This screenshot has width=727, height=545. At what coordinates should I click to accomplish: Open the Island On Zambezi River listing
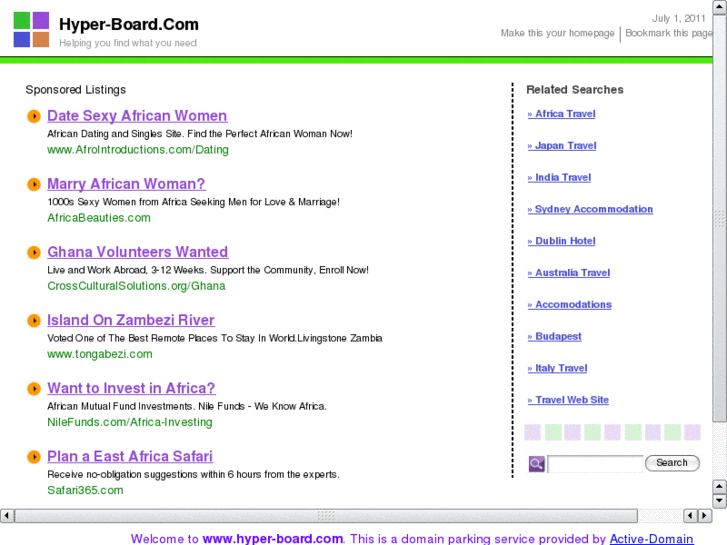[x=131, y=321]
